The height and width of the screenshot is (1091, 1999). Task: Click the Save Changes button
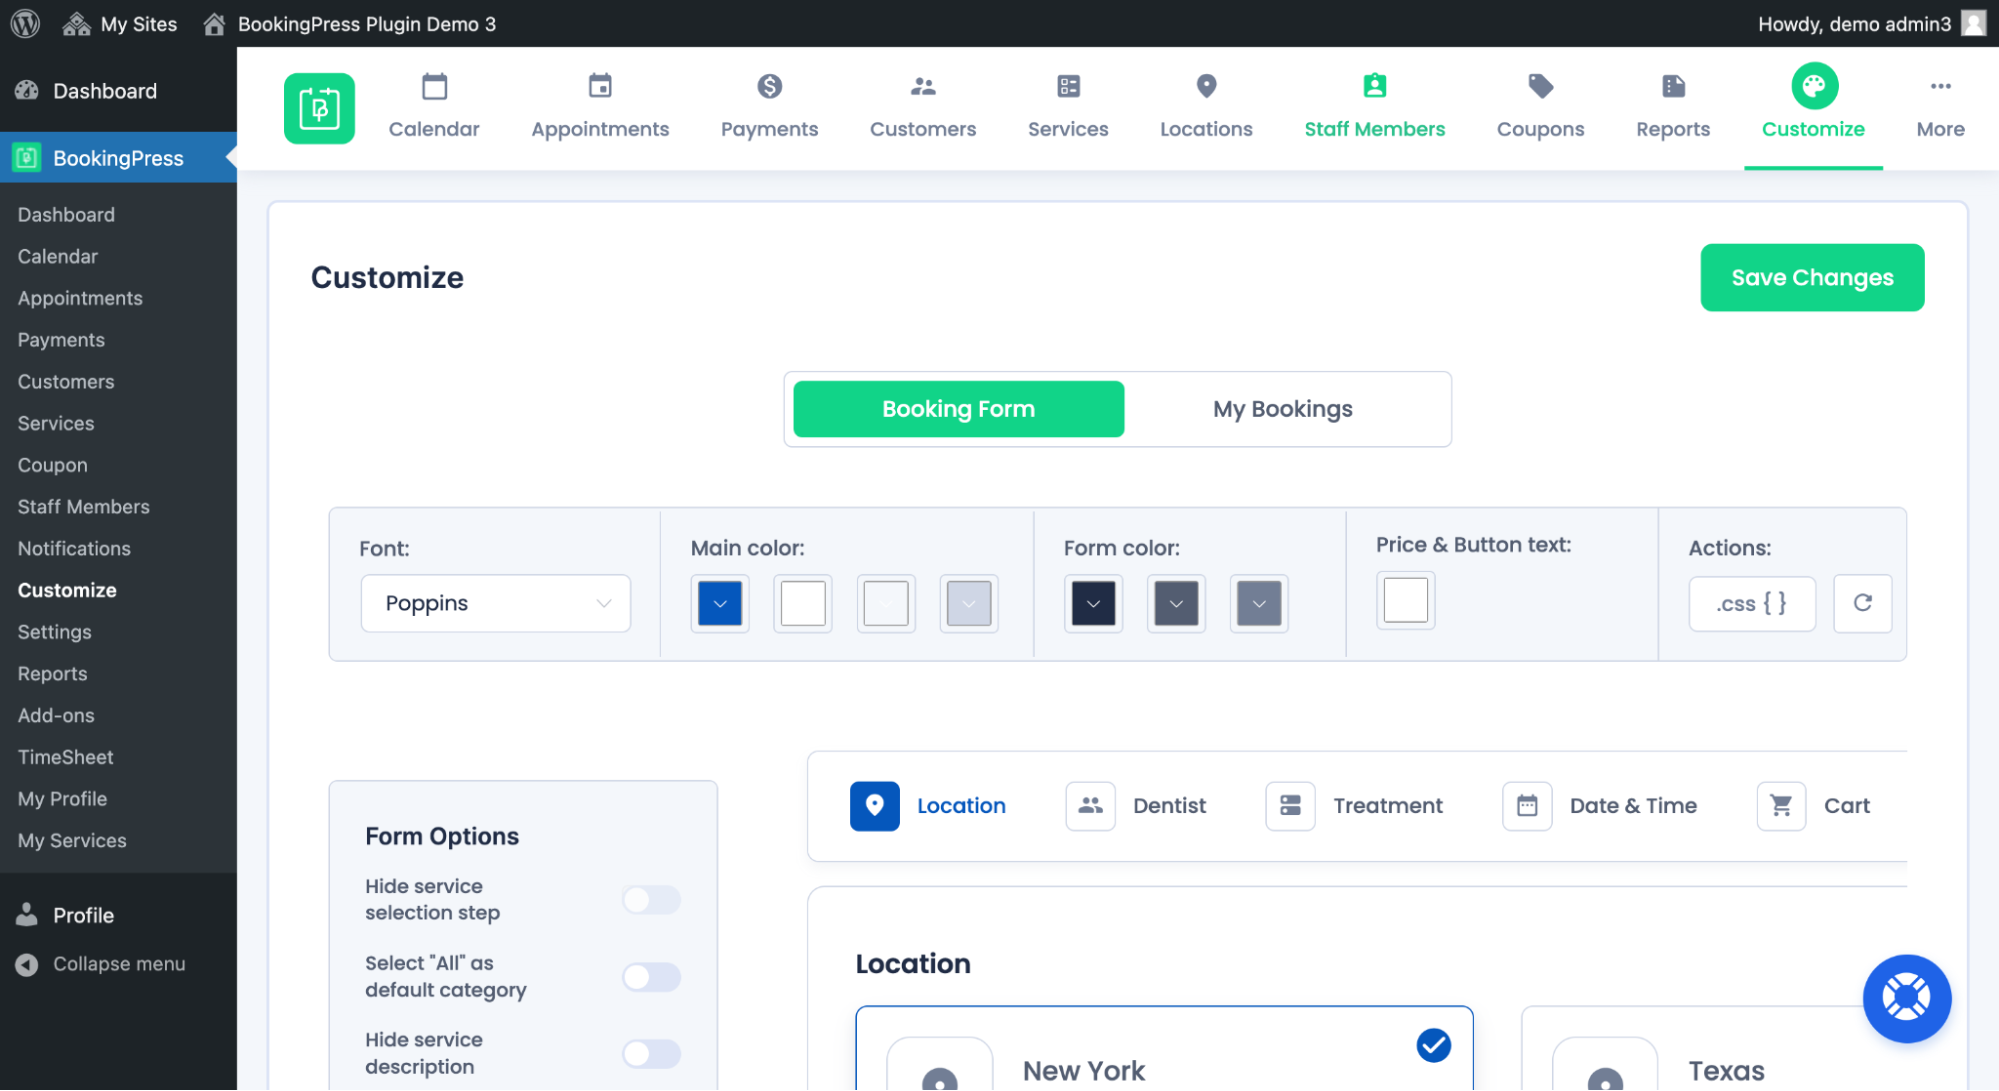click(x=1812, y=277)
